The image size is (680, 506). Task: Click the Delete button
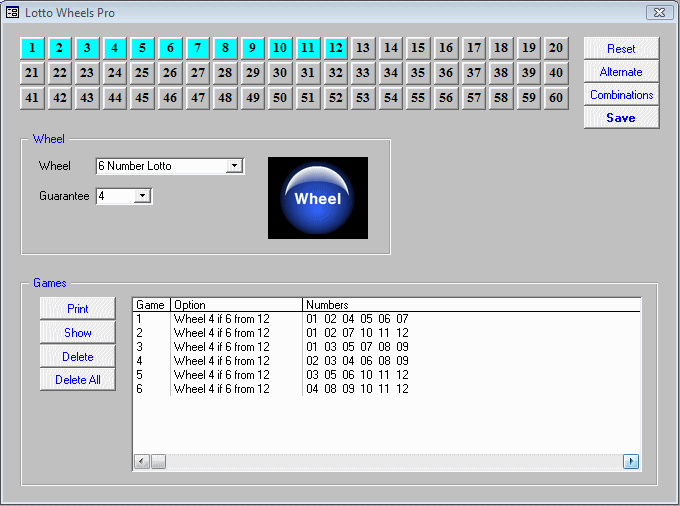(78, 356)
